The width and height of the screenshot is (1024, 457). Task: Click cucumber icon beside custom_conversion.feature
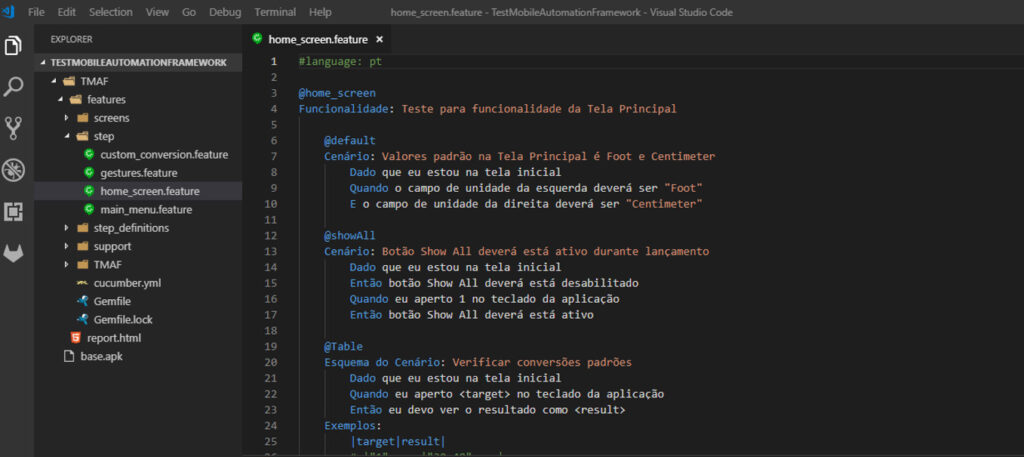(89, 155)
